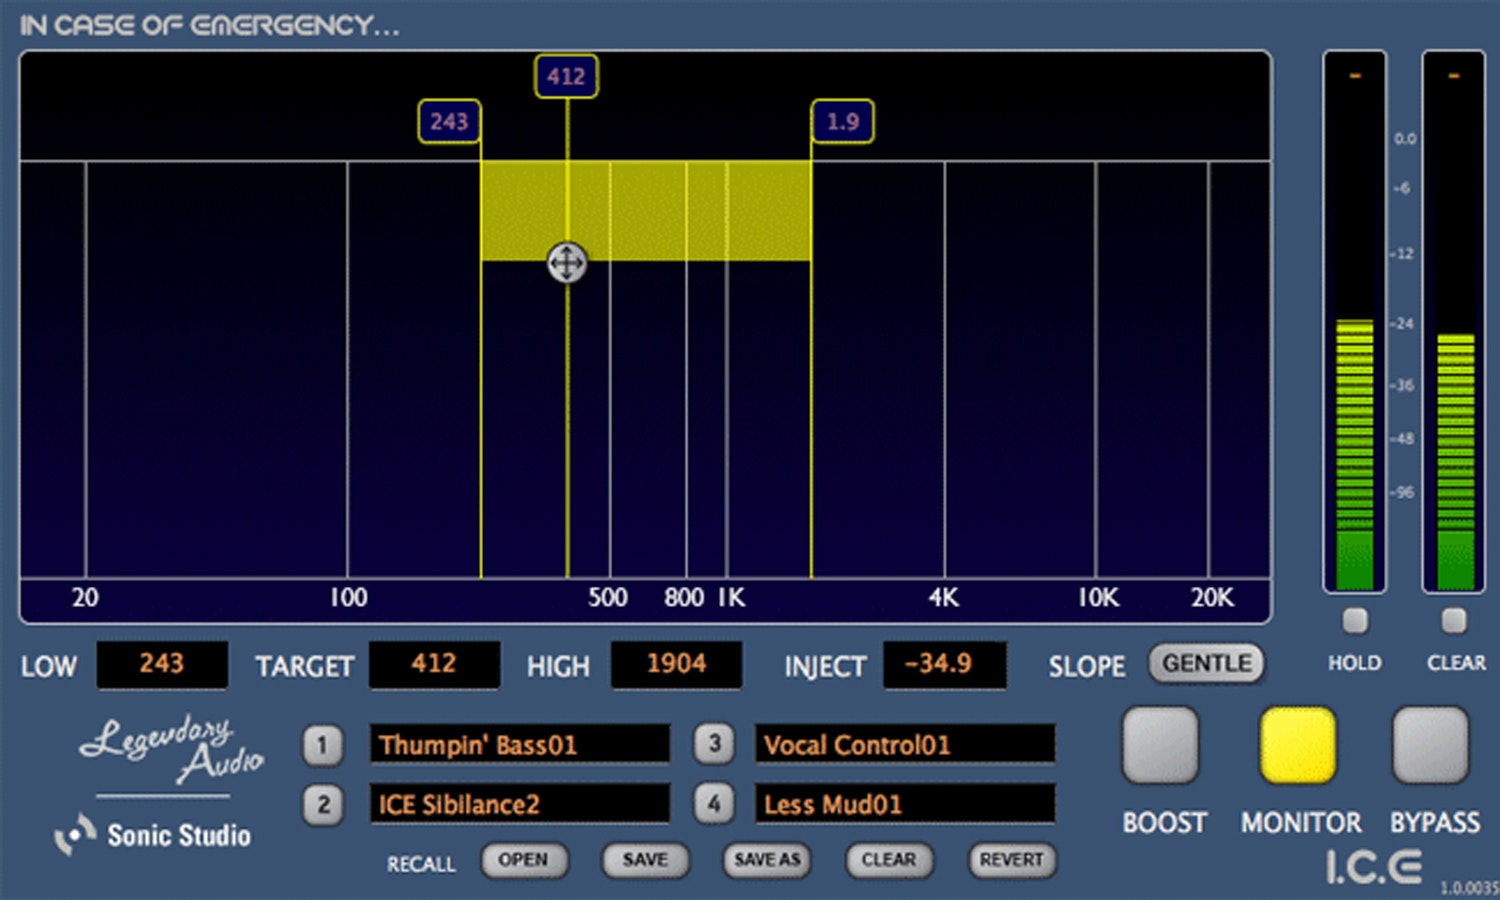The width and height of the screenshot is (1500, 900).
Task: Click the 1.9 high frequency marker flag
Action: click(x=842, y=122)
